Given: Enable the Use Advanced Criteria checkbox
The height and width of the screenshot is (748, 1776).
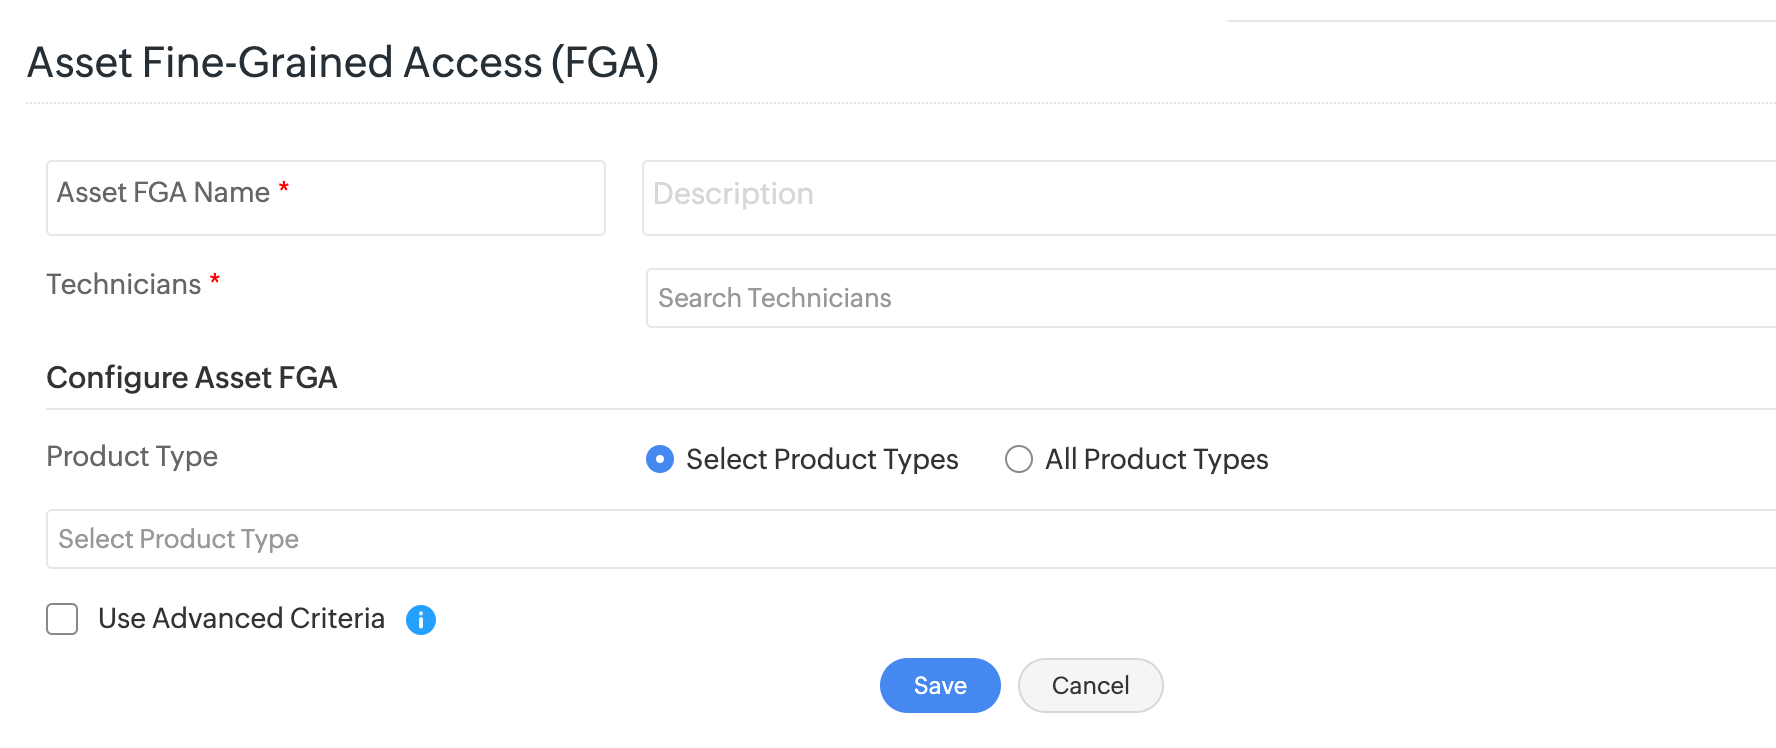Looking at the screenshot, I should click(62, 620).
